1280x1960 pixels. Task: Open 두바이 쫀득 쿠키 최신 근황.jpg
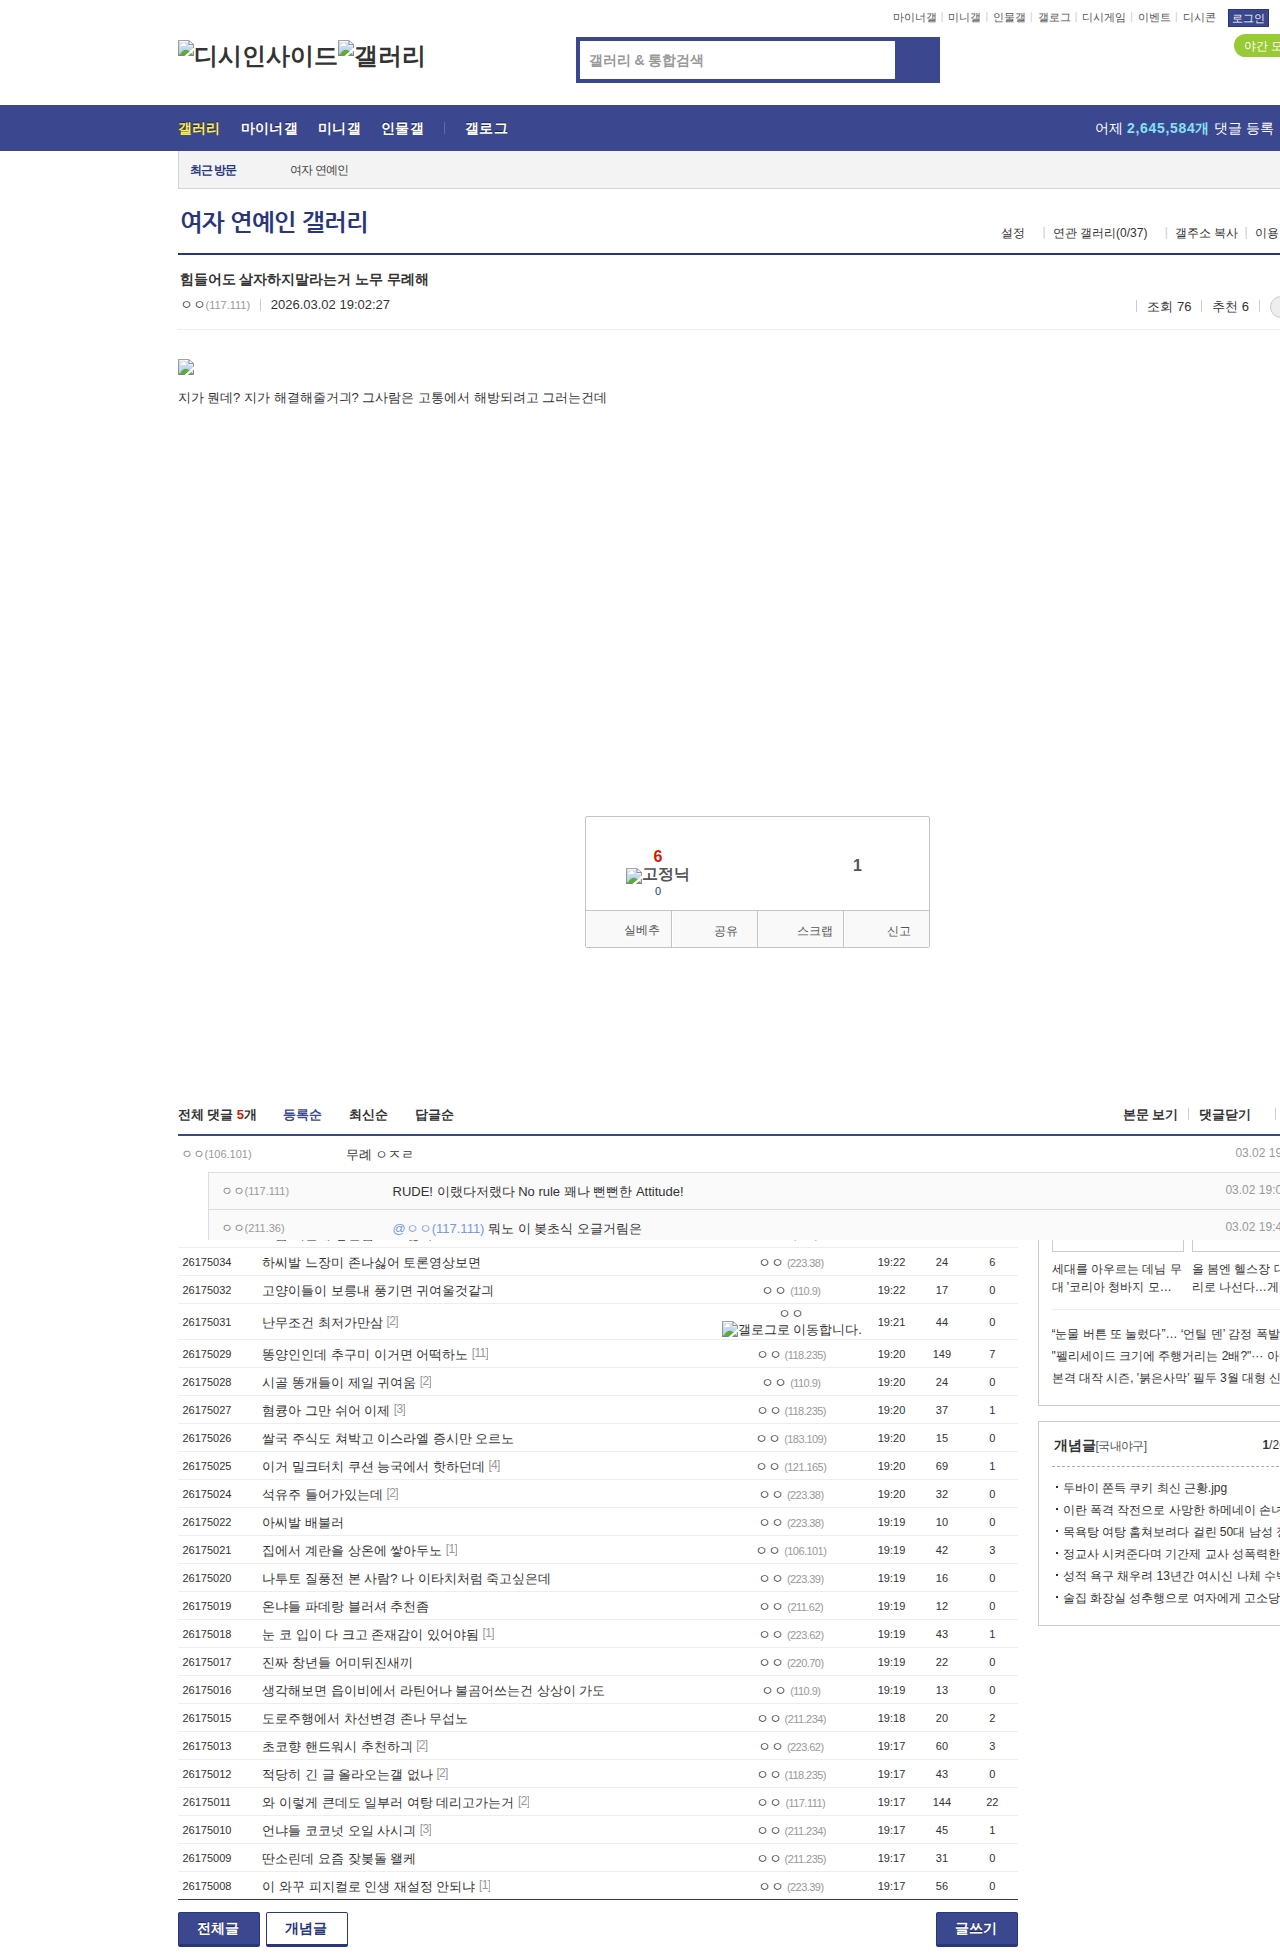coord(1145,1488)
